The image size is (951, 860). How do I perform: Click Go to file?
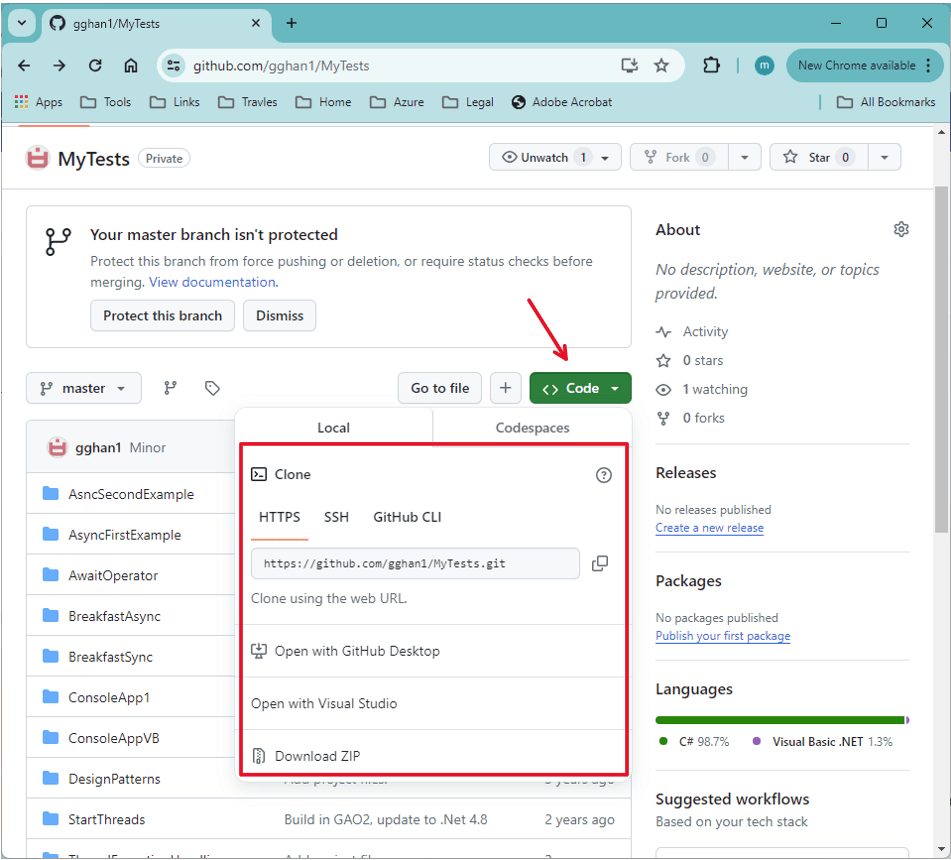click(440, 388)
